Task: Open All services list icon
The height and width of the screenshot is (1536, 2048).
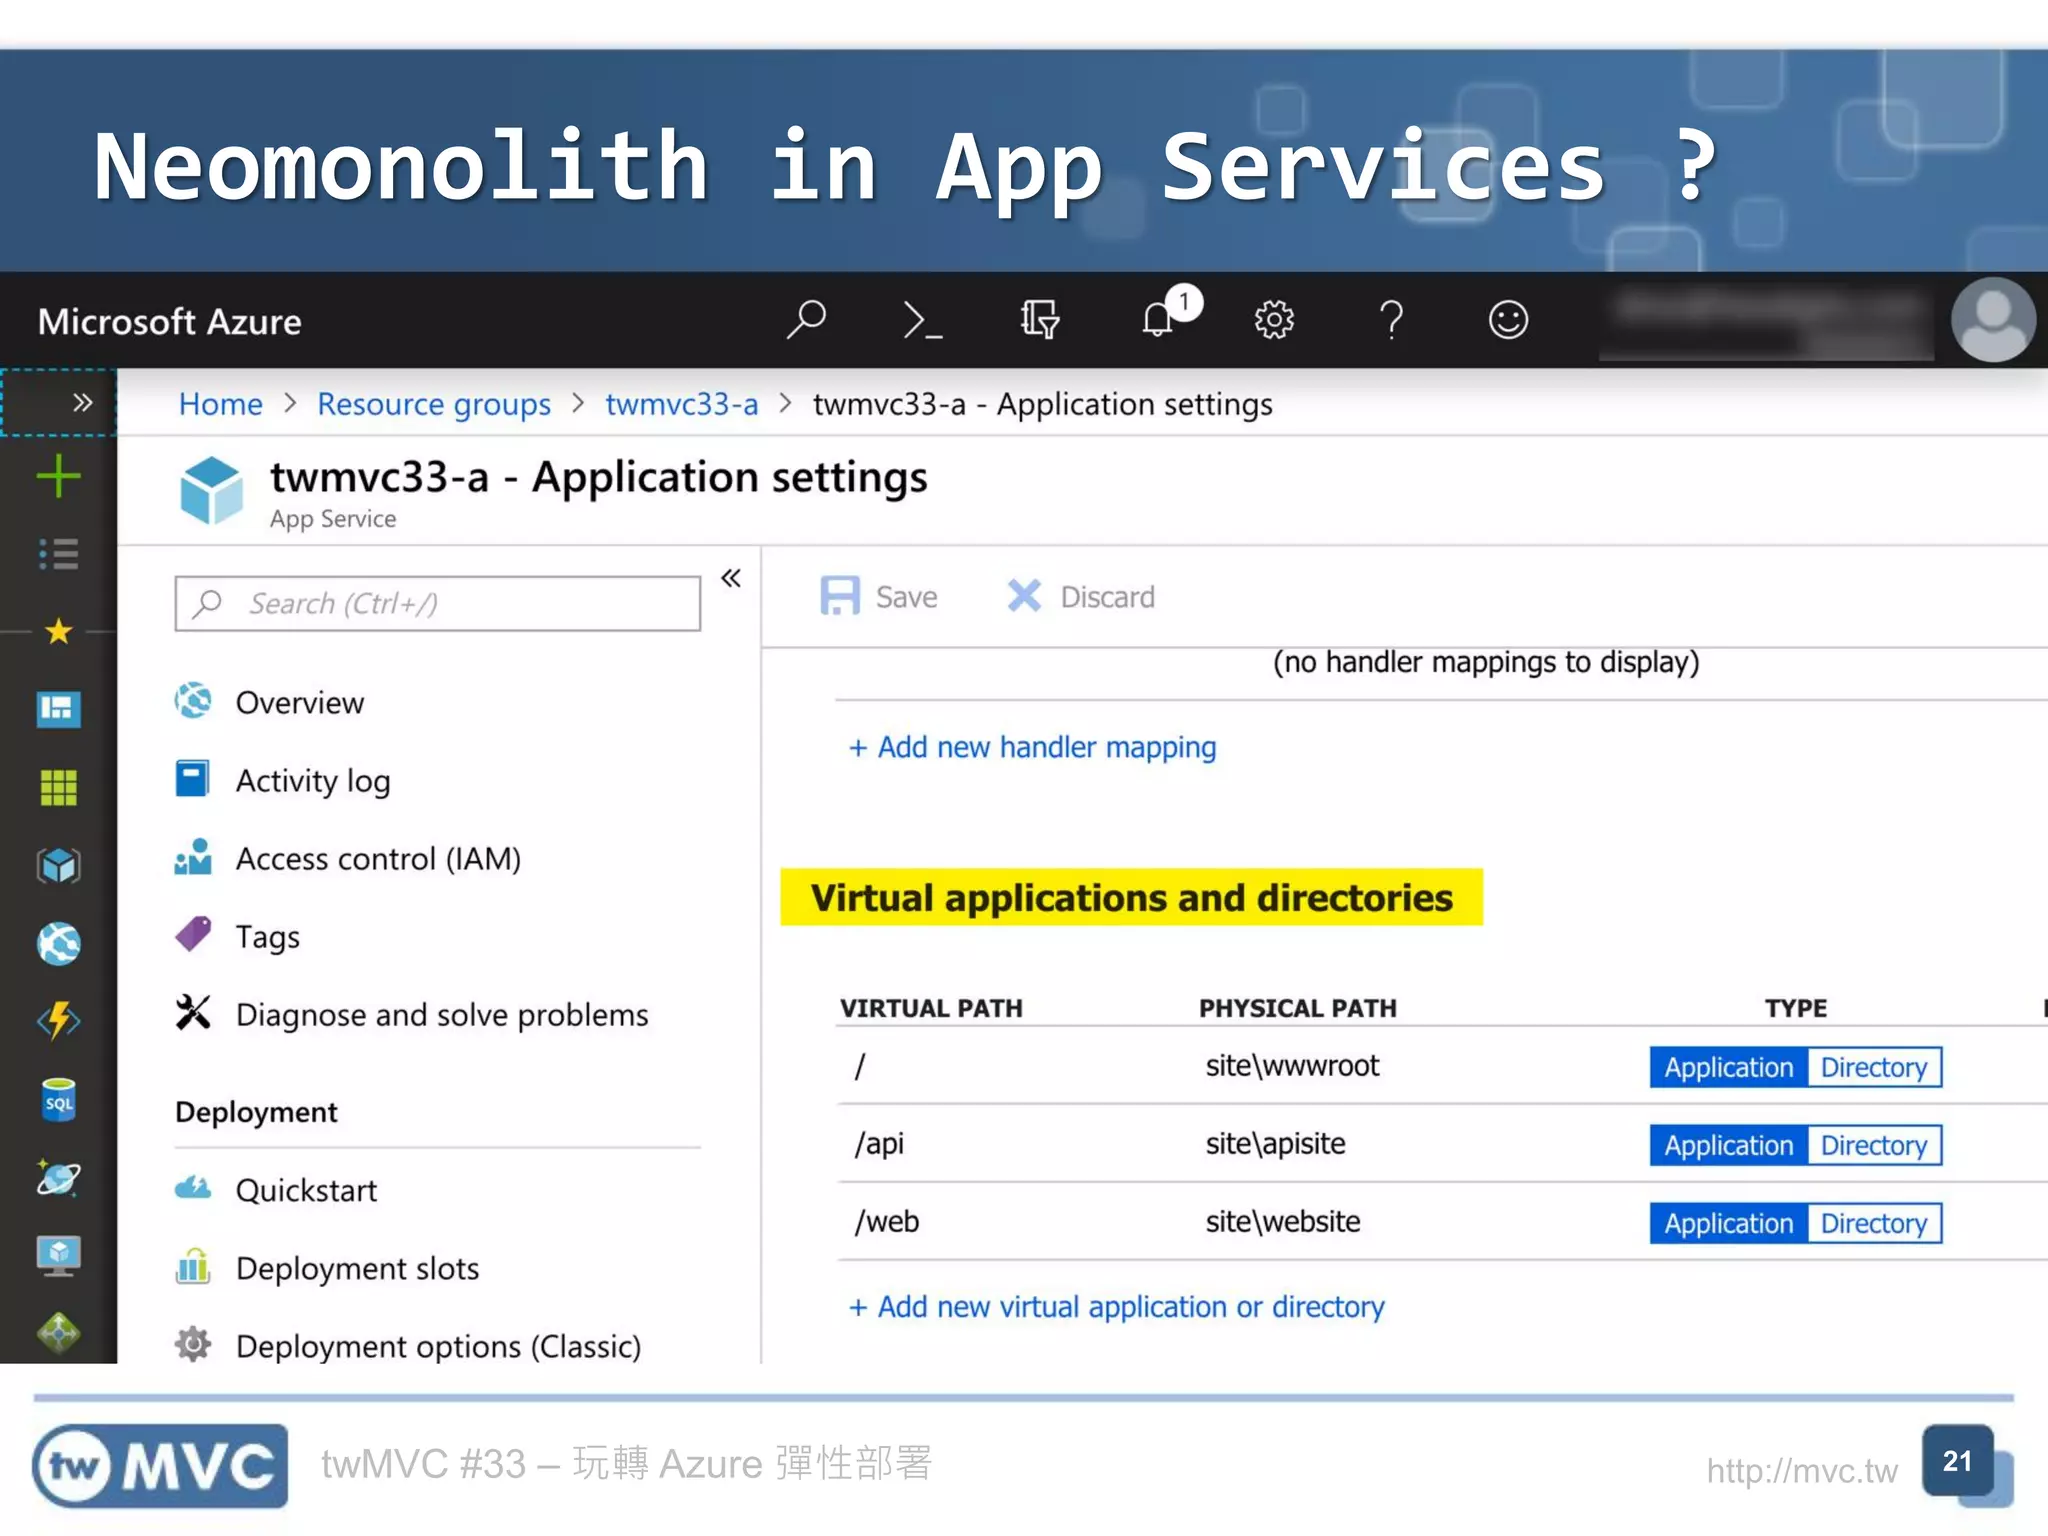Action: click(x=58, y=553)
